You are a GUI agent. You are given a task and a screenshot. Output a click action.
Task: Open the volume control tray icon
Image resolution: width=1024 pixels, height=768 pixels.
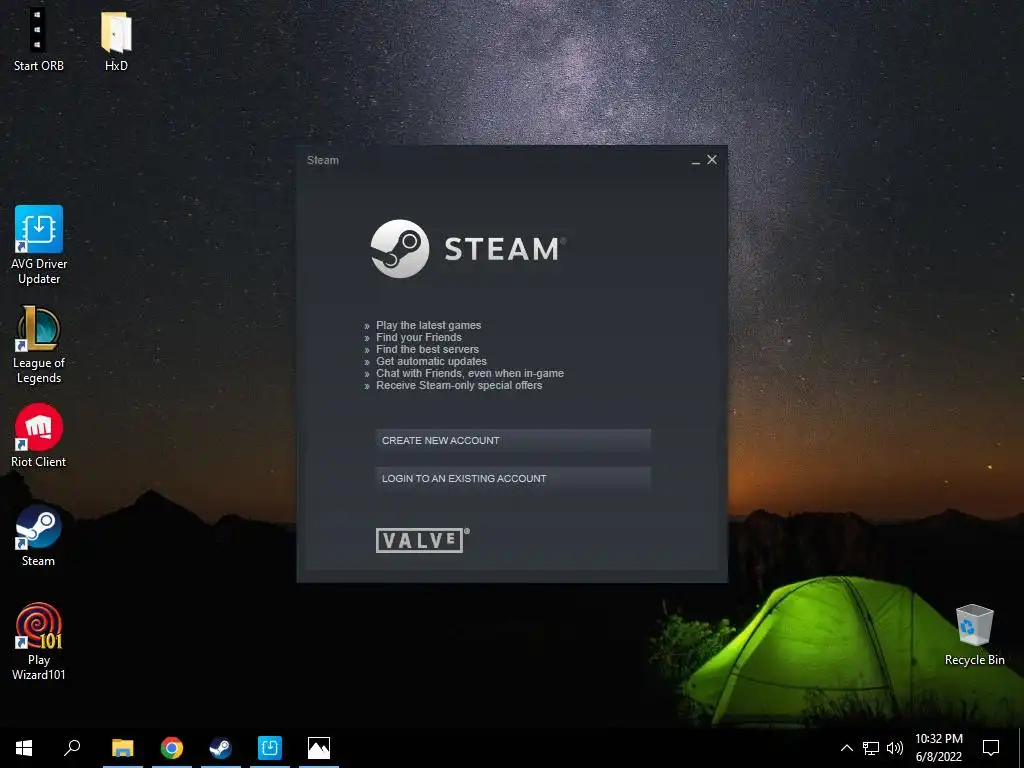895,748
